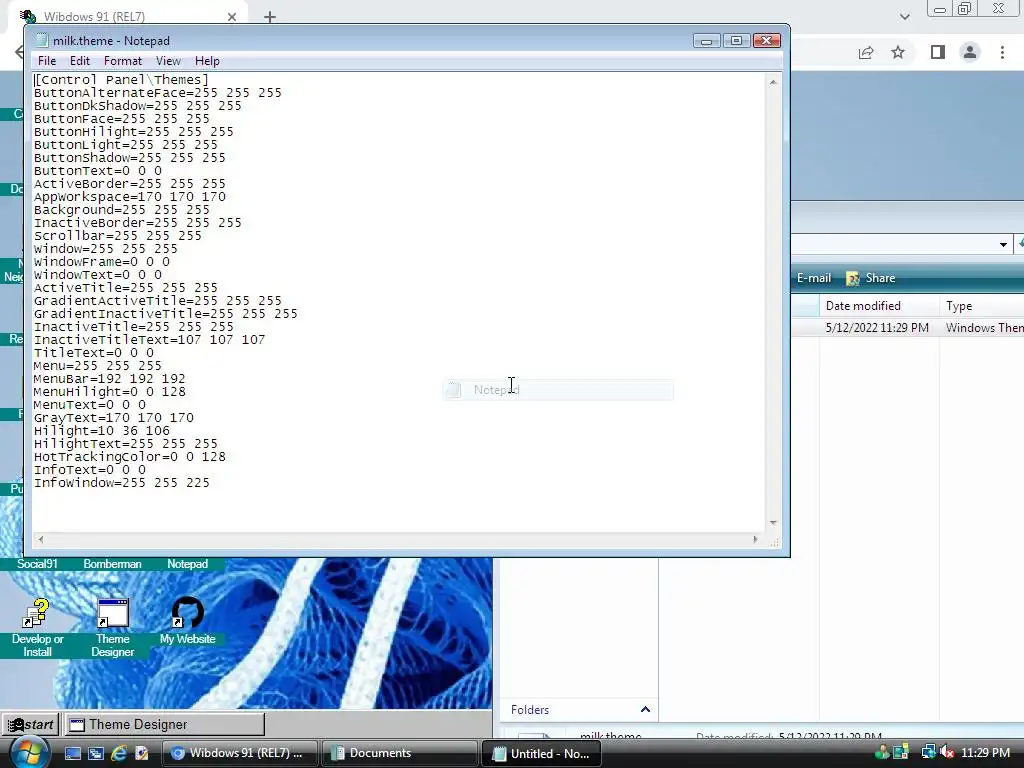Minimize the milk.theme Notepad window
The width and height of the screenshot is (1024, 768).
[x=706, y=41]
